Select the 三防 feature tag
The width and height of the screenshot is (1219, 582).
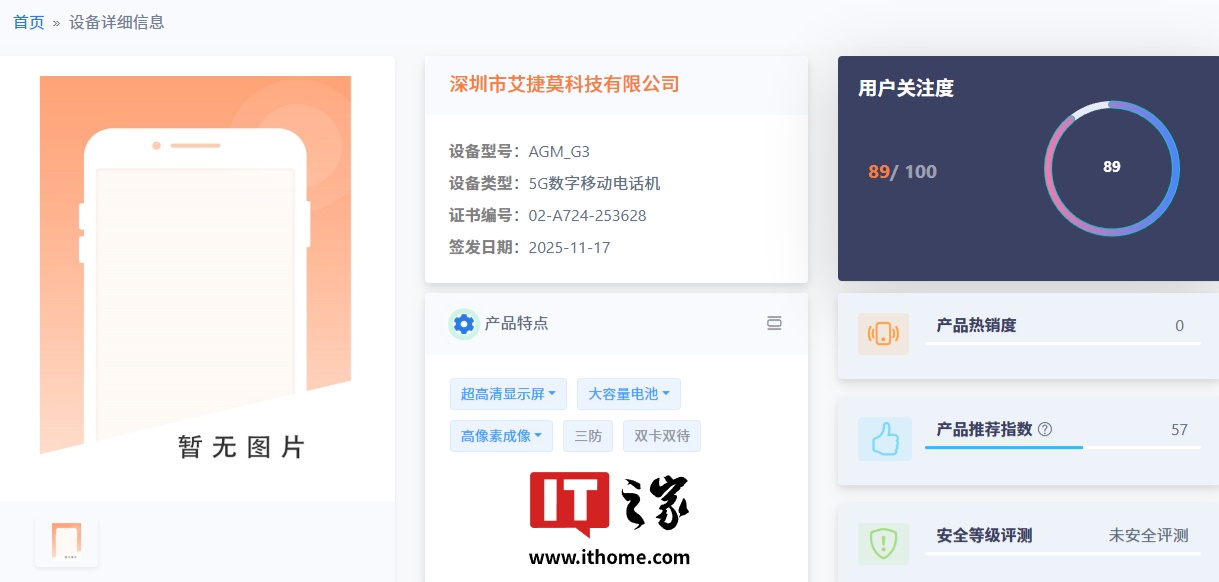588,436
